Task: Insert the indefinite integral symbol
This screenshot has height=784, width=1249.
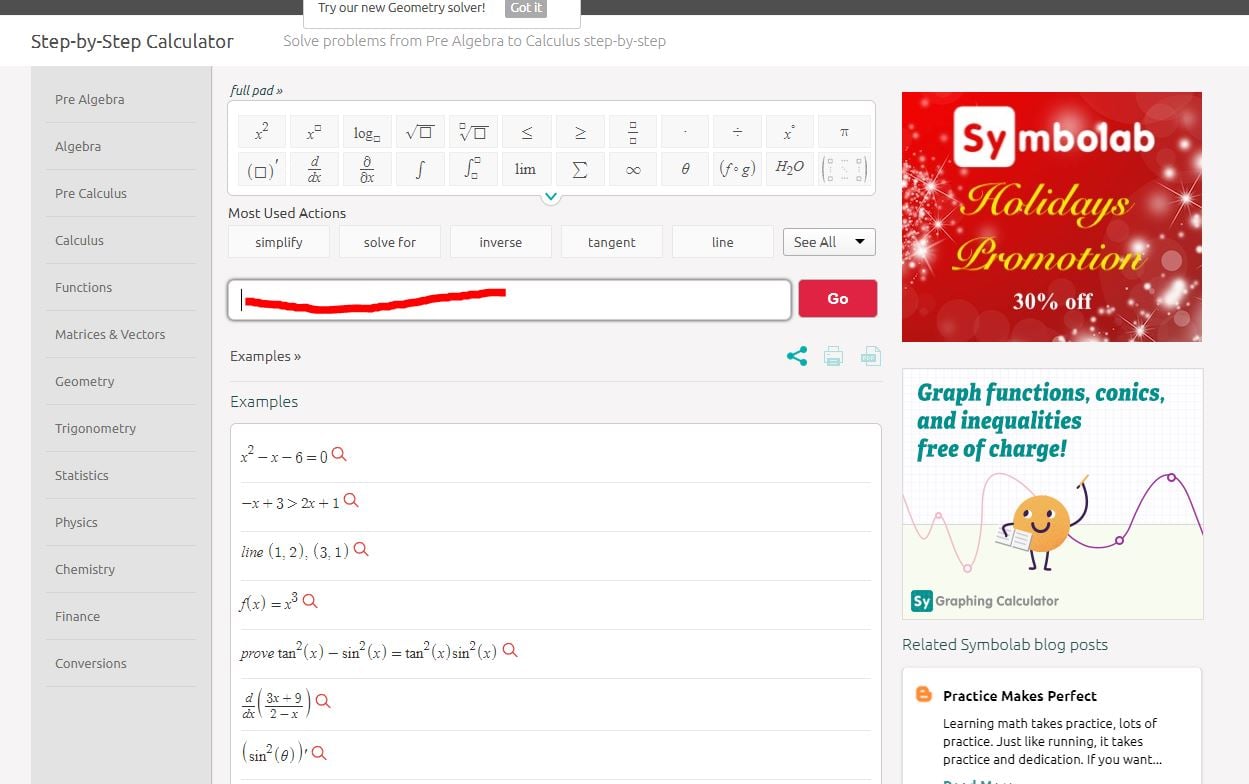Action: coord(420,169)
